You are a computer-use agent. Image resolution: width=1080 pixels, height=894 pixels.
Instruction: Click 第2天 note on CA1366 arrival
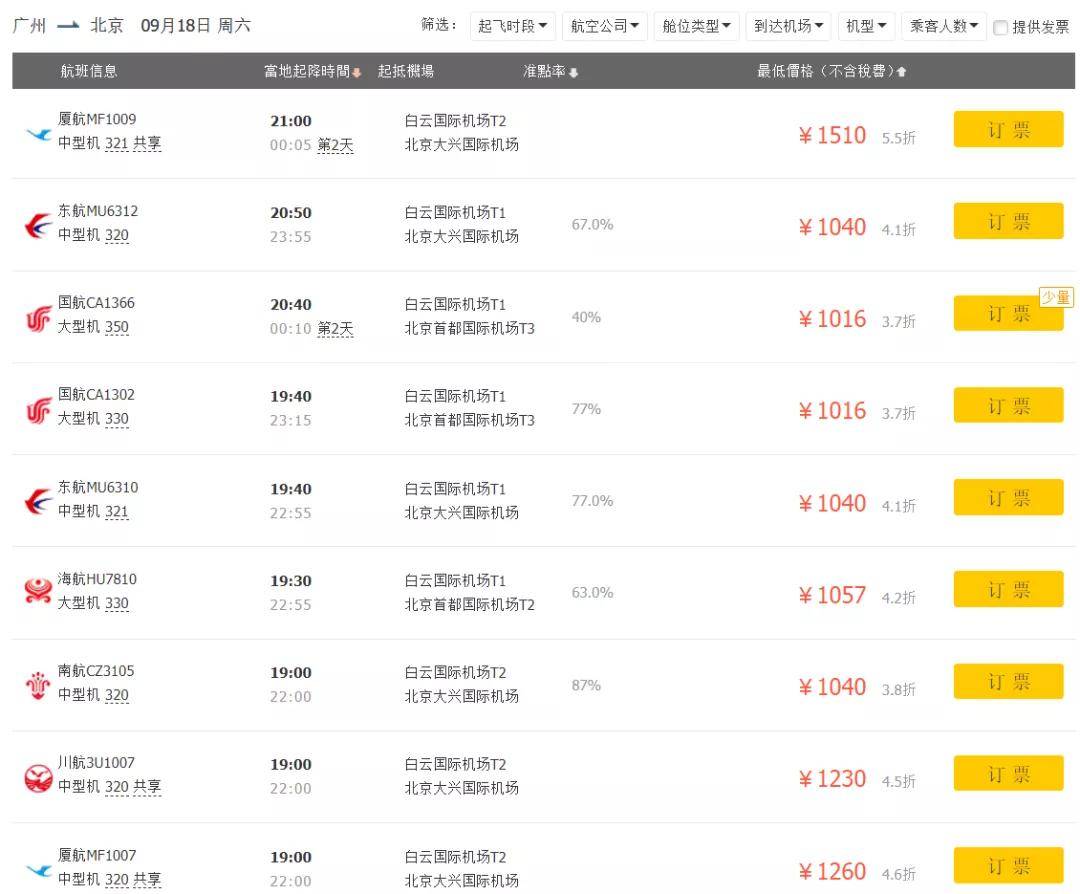coord(335,329)
